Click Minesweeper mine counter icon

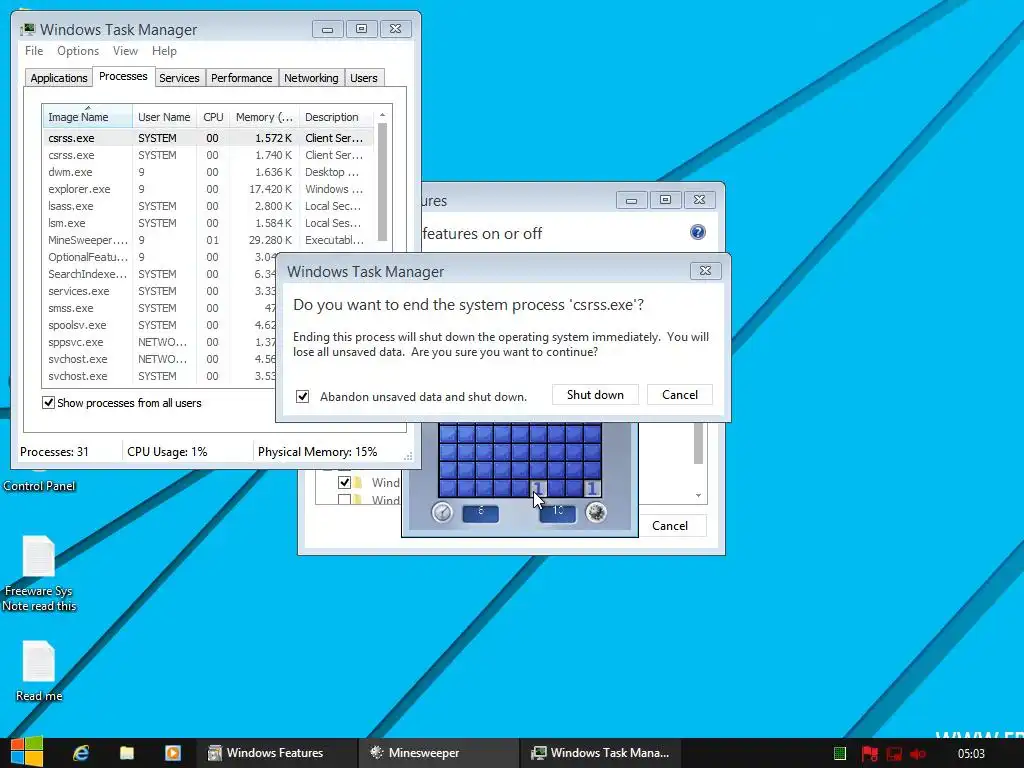[x=596, y=512]
